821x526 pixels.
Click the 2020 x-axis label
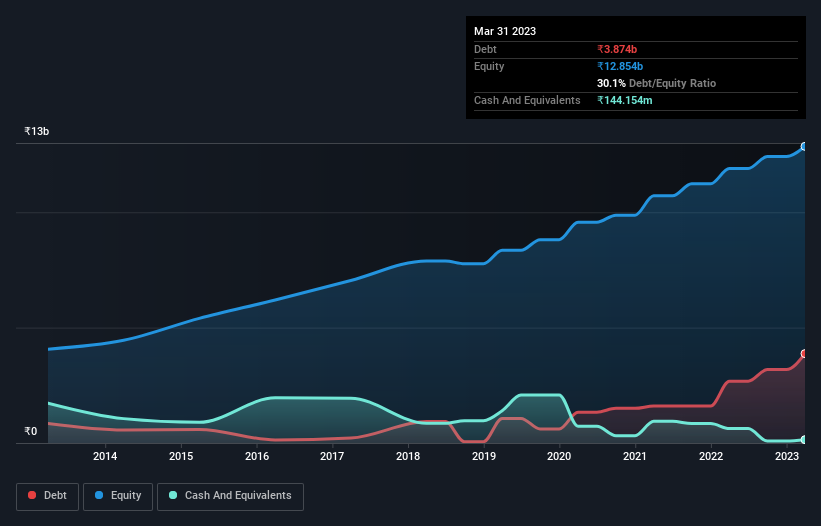(x=559, y=456)
